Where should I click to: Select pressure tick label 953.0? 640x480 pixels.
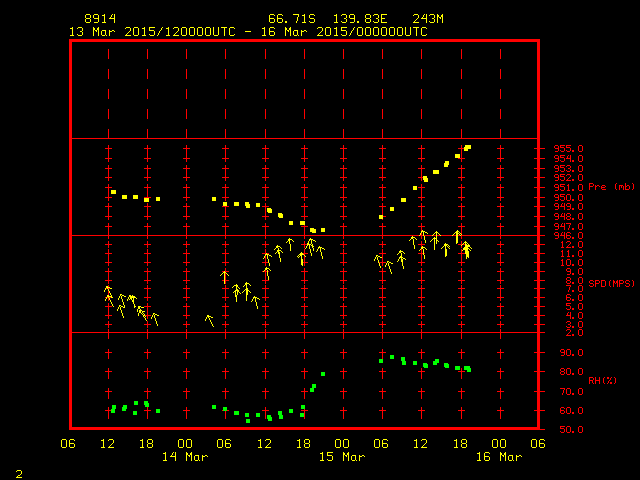pos(568,168)
